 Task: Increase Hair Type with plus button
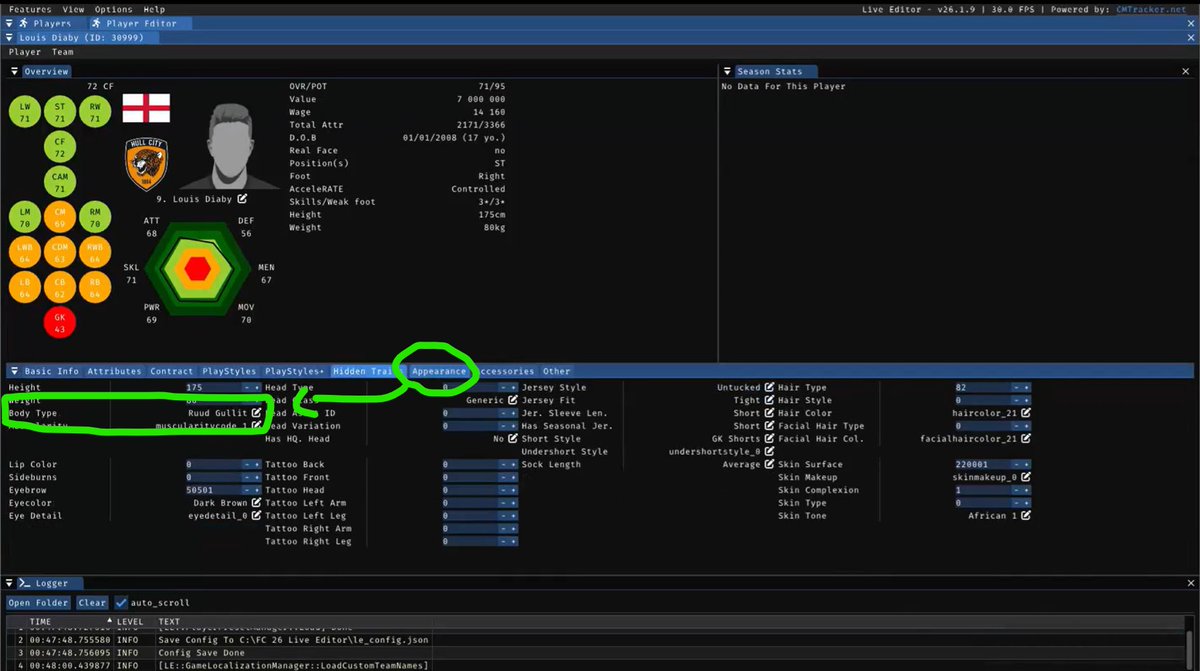(1026, 387)
